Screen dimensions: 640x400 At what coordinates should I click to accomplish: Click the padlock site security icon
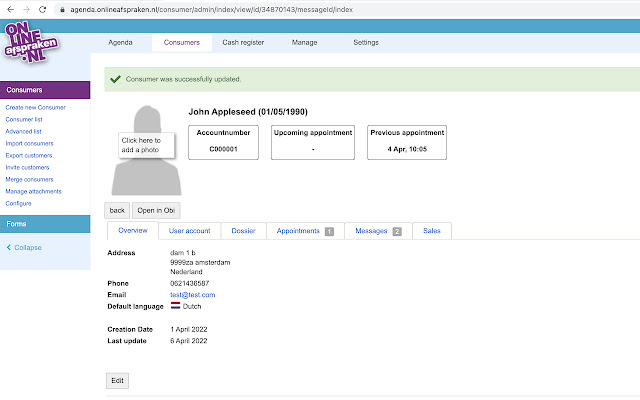[62, 9]
